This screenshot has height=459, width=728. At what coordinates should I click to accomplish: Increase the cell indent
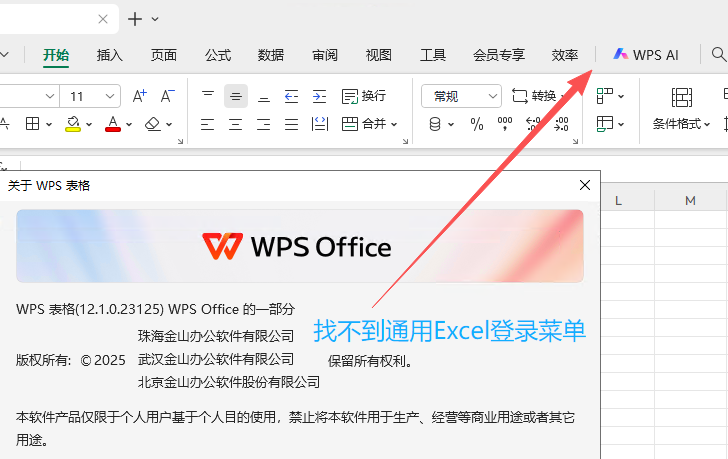point(319,96)
